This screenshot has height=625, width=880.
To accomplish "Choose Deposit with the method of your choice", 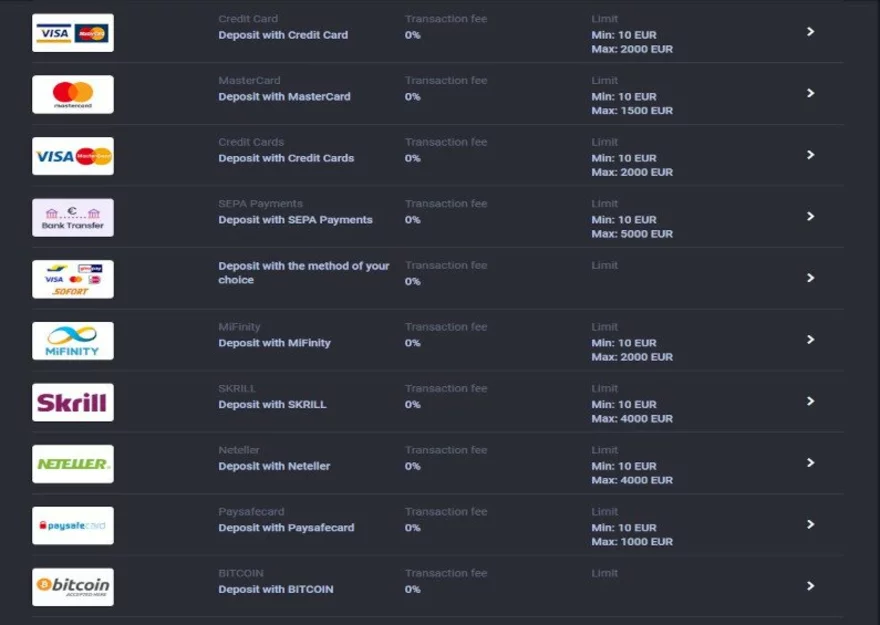I will point(303,273).
